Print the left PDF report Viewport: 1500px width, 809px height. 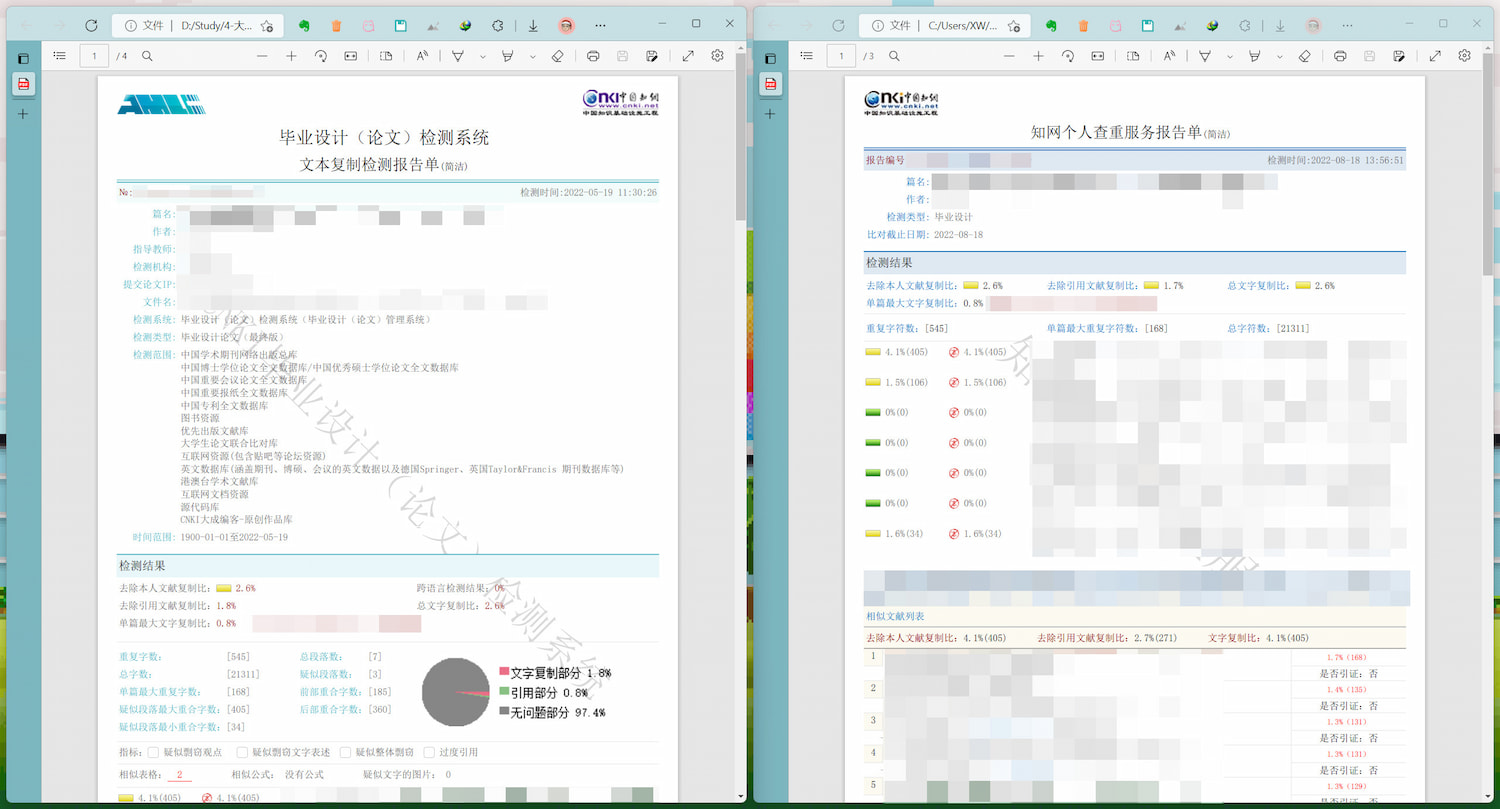click(594, 55)
